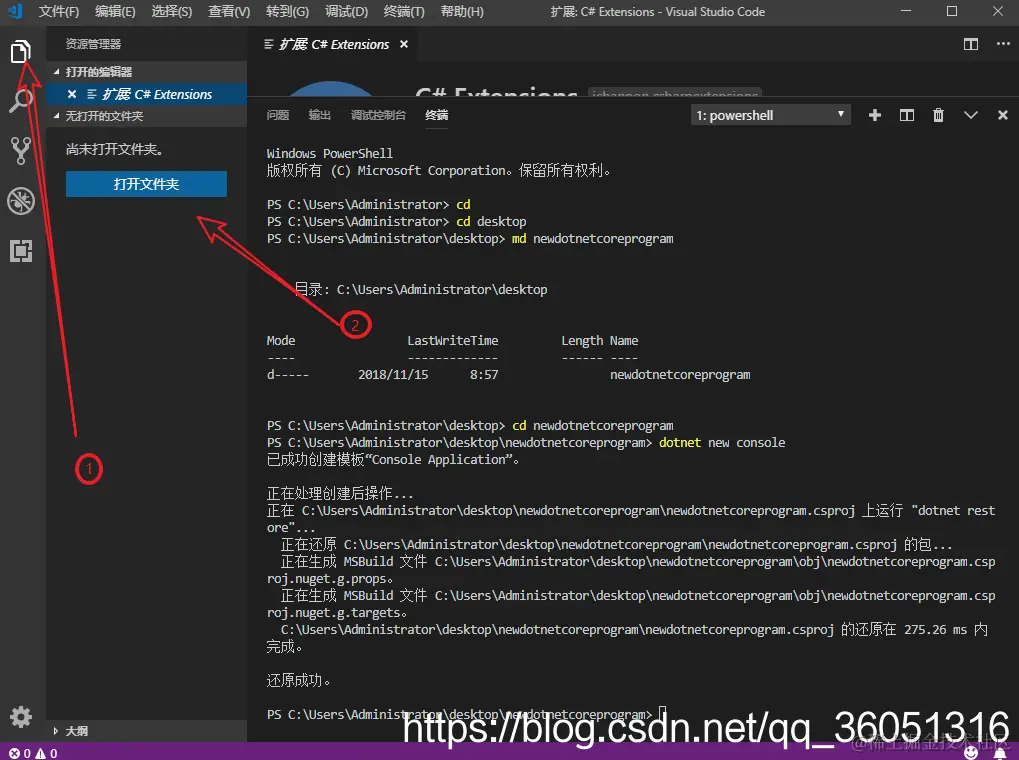The width and height of the screenshot is (1019, 760).
Task: Open the 文件(F) menu
Action: pyautogui.click(x=58, y=11)
